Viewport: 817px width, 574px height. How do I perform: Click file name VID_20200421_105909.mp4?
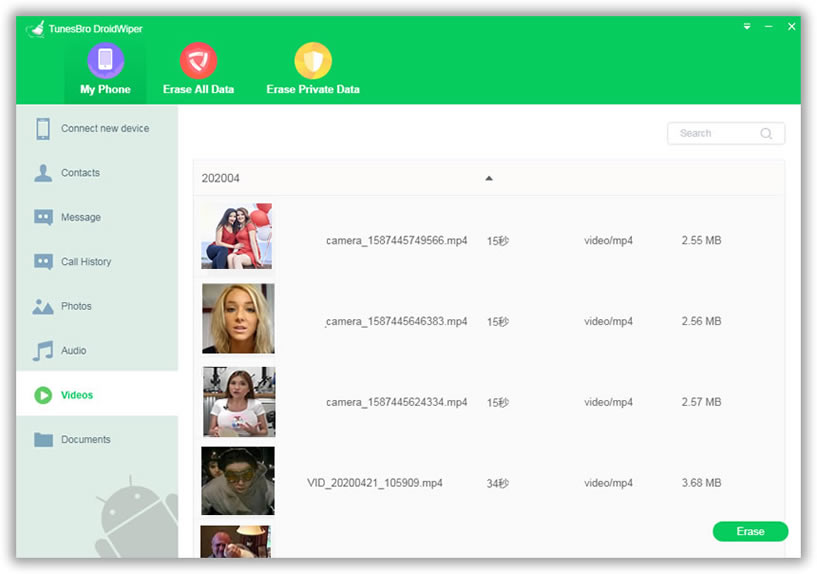tap(375, 483)
